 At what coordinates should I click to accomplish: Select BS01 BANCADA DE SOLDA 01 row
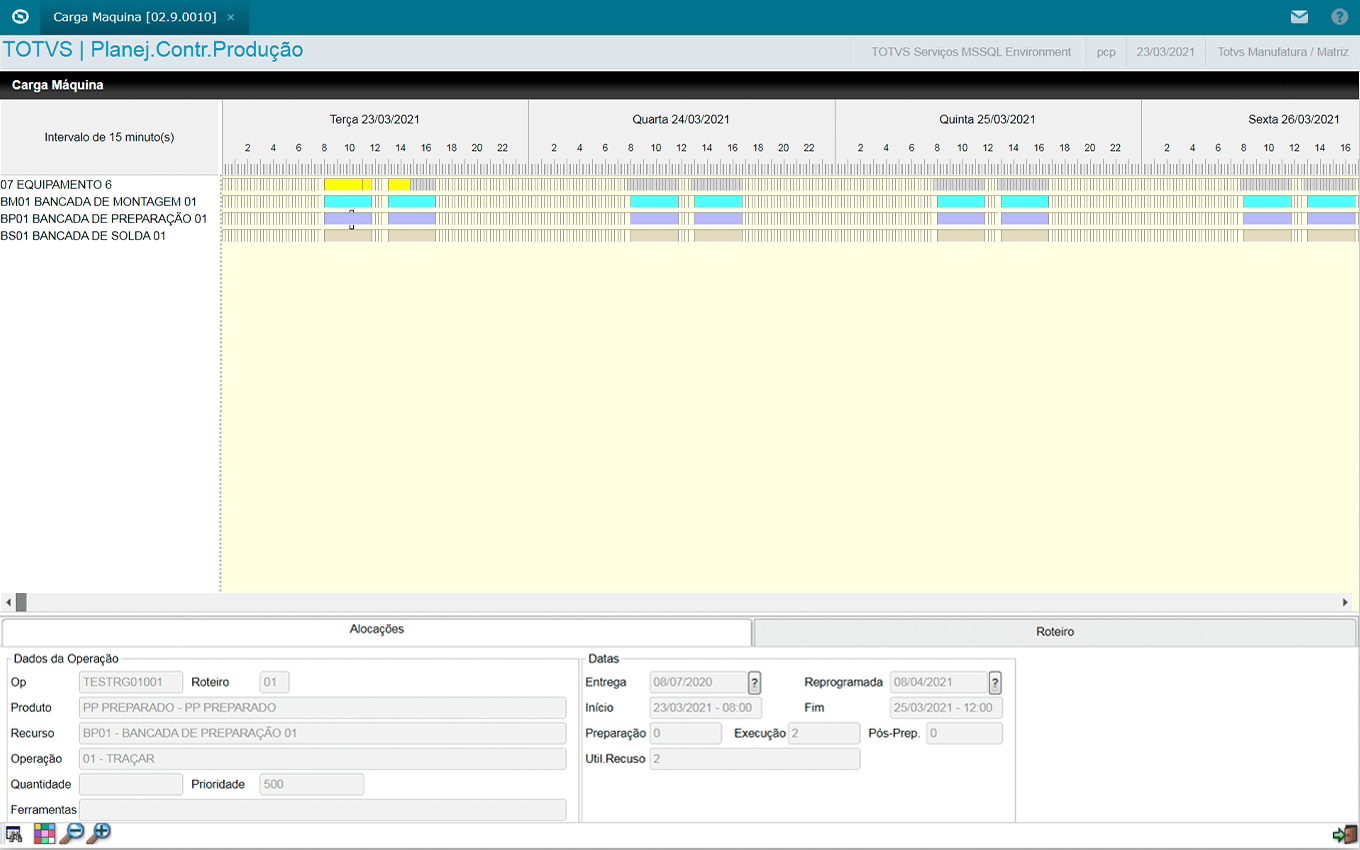click(x=83, y=236)
